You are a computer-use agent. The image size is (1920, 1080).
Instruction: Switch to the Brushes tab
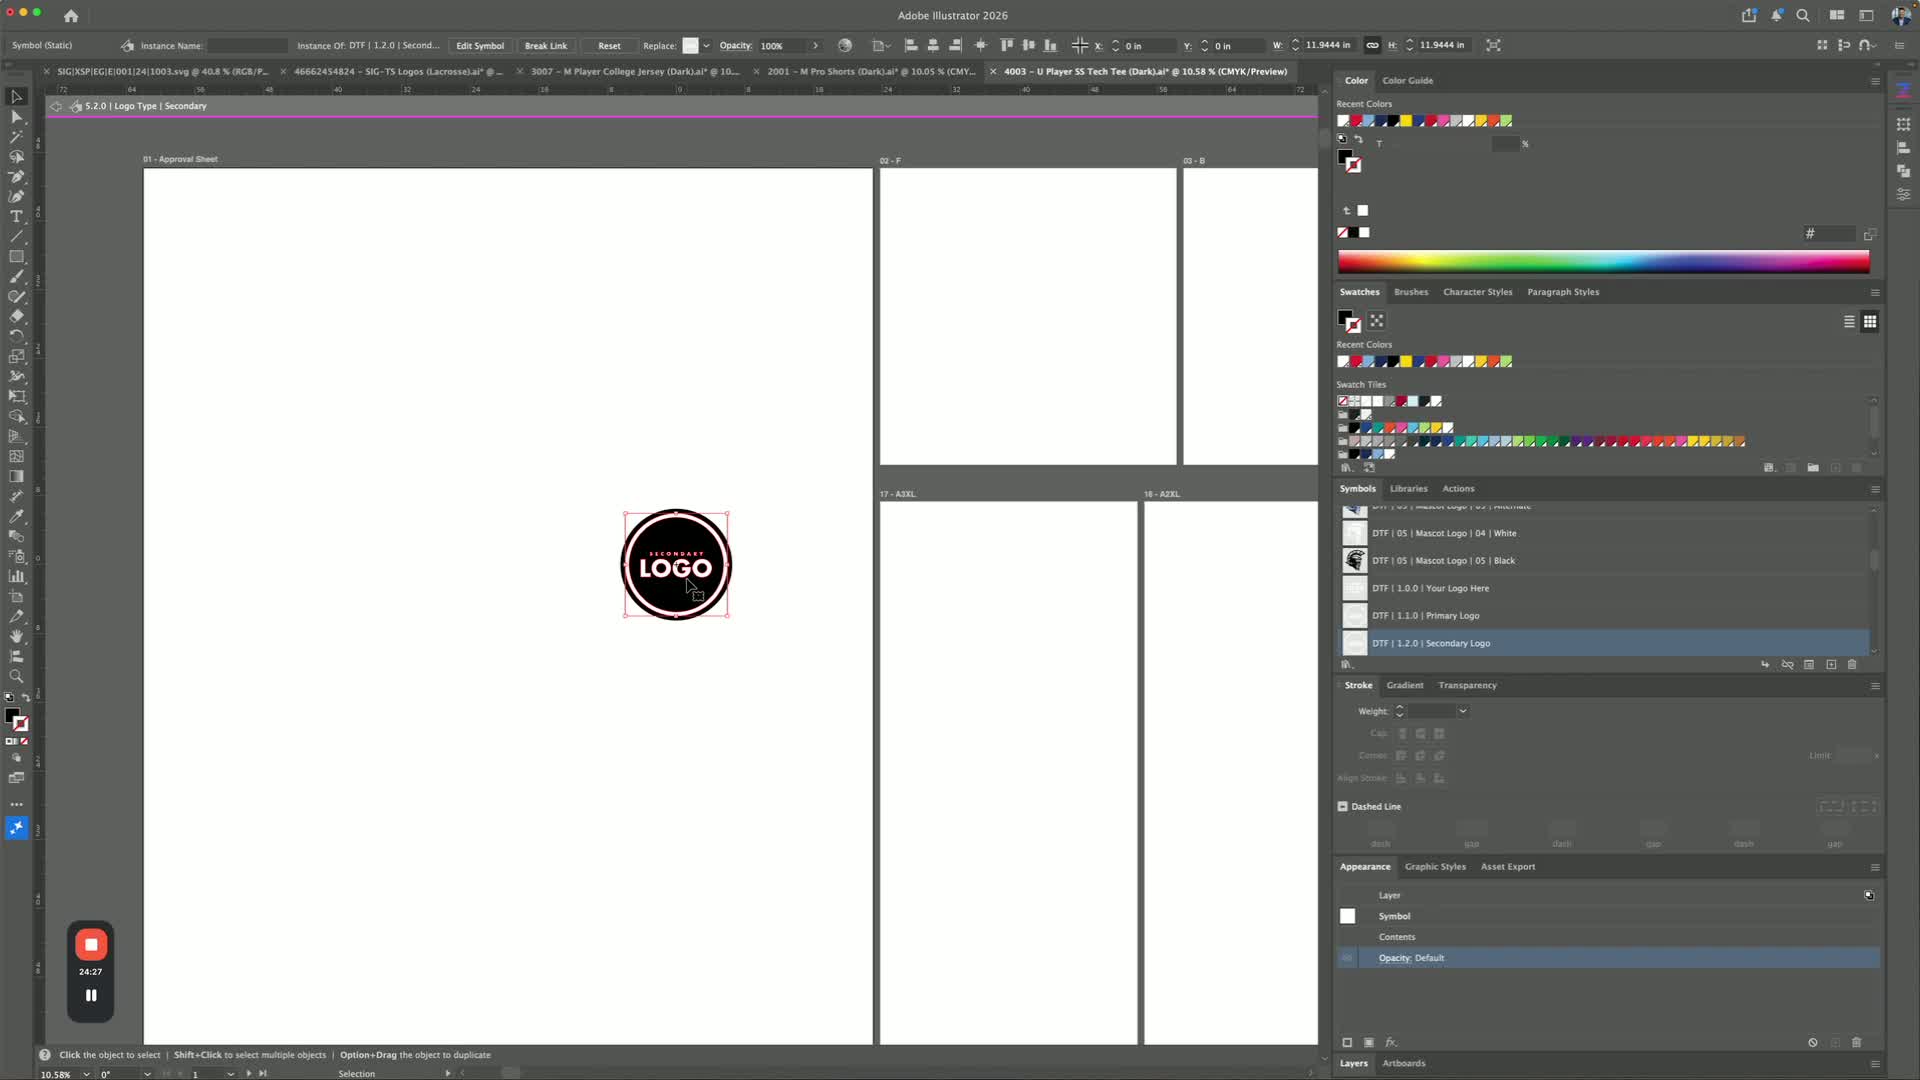click(x=1411, y=293)
